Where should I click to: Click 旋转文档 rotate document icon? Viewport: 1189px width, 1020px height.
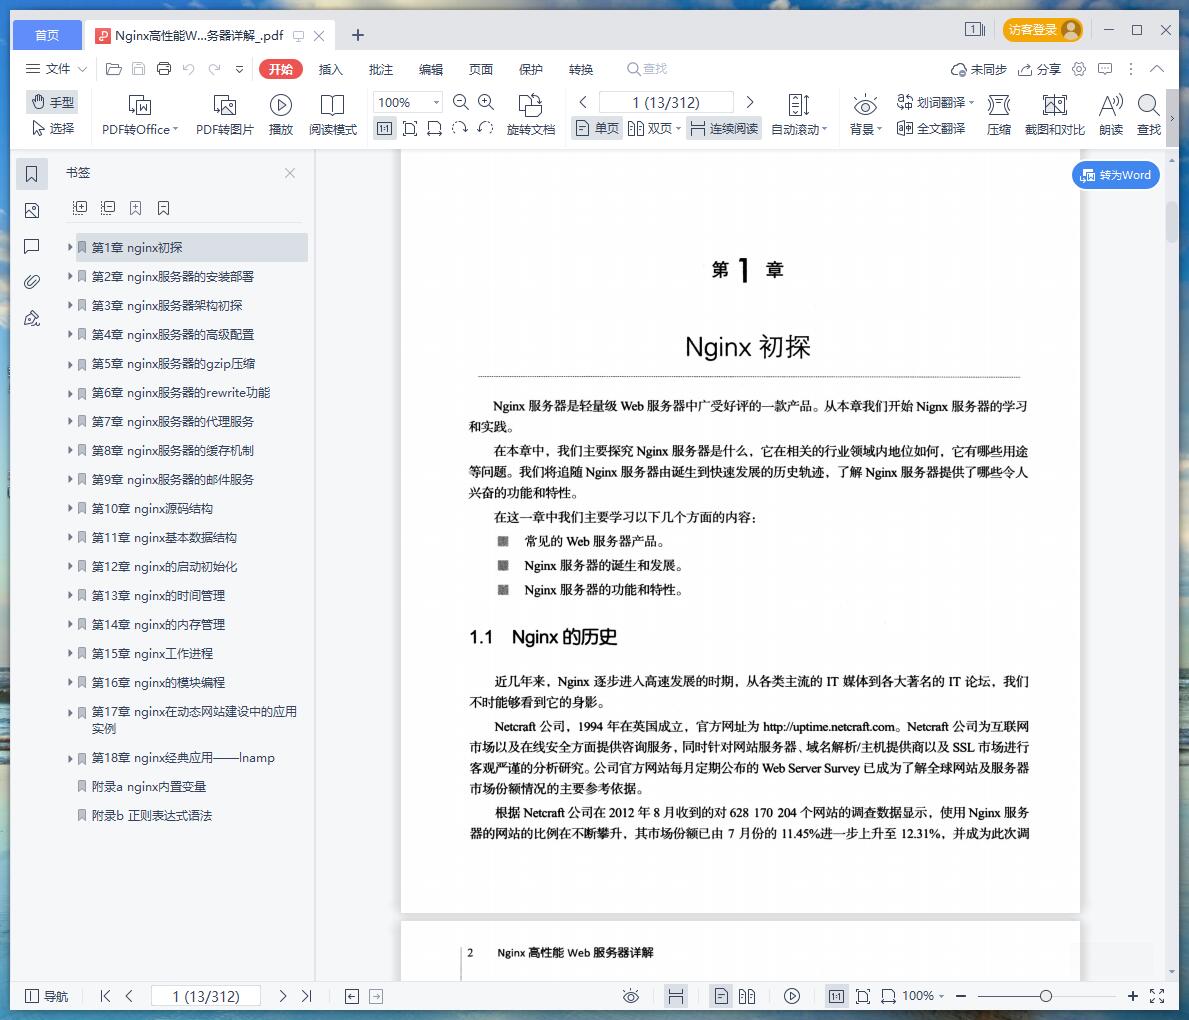(531, 115)
